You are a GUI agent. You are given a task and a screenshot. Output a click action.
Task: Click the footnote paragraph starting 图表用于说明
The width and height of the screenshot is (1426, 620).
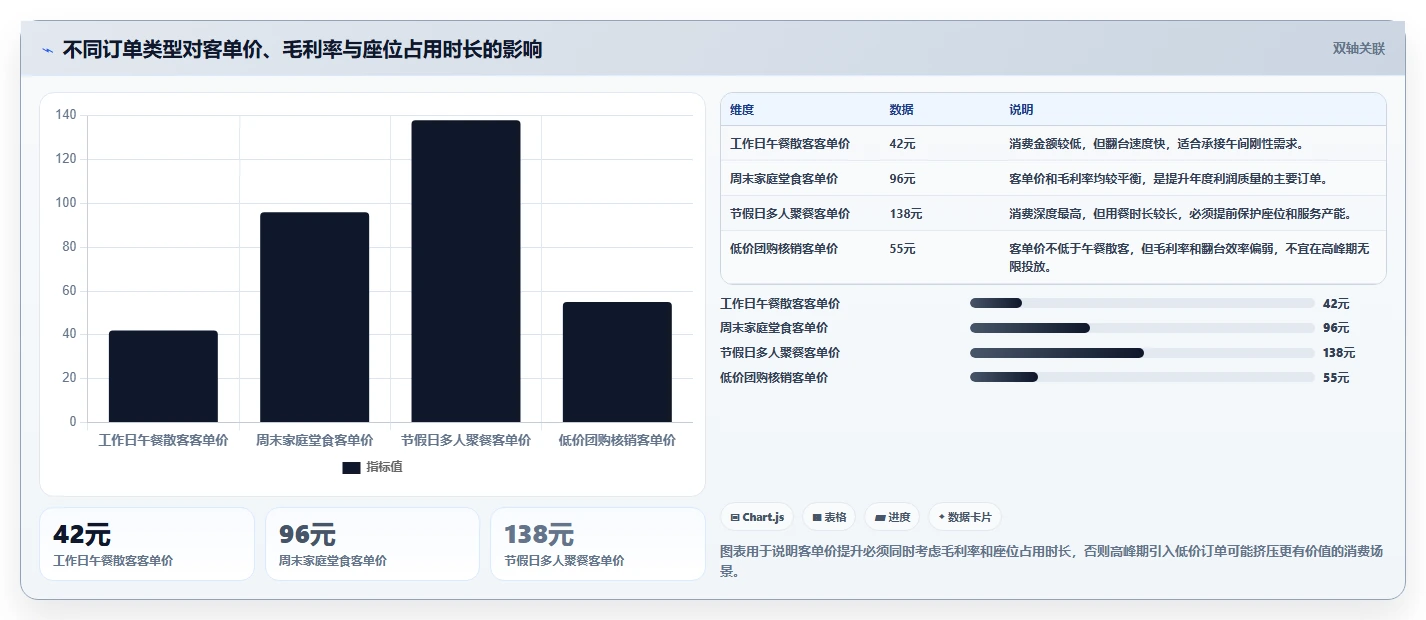1052,561
